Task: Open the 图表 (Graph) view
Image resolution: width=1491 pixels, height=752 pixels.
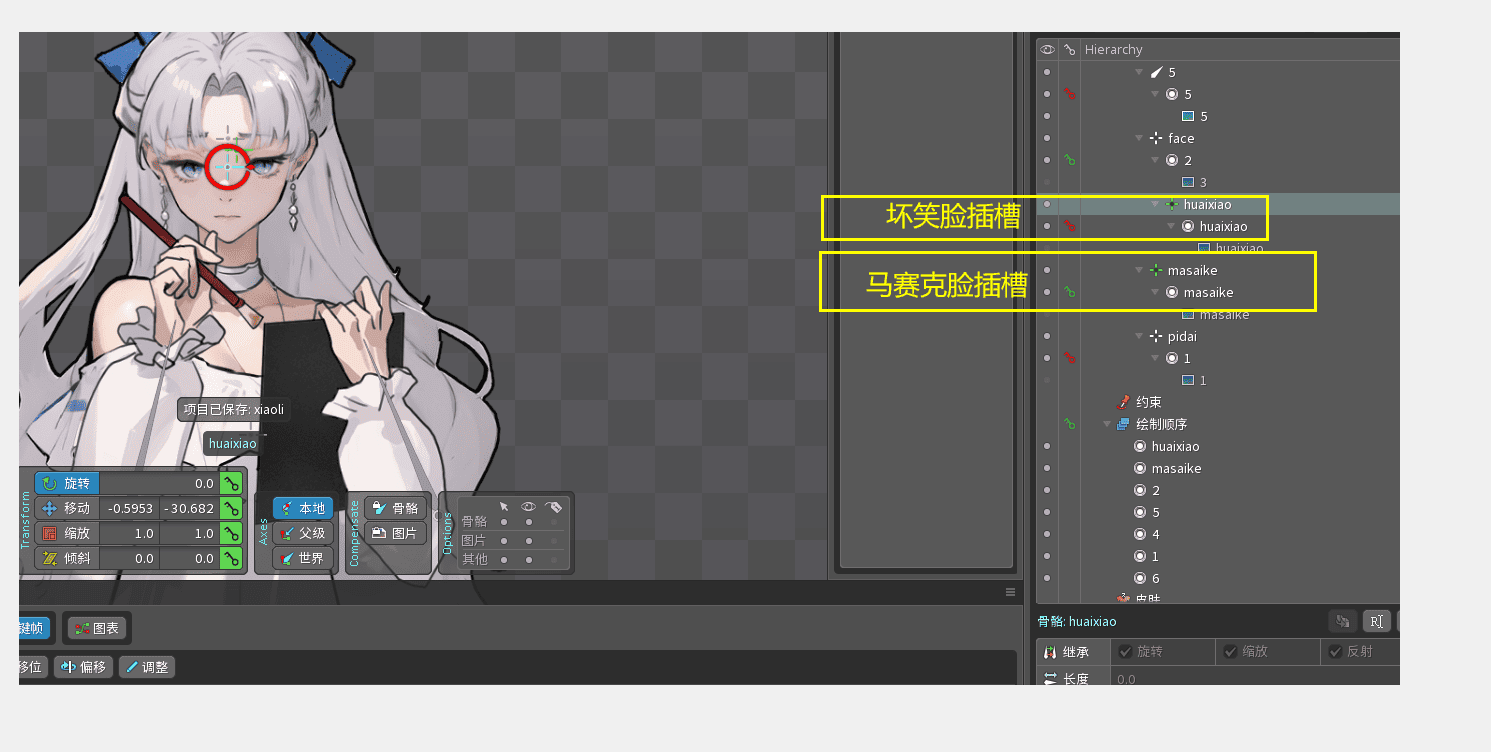Action: [x=97, y=628]
